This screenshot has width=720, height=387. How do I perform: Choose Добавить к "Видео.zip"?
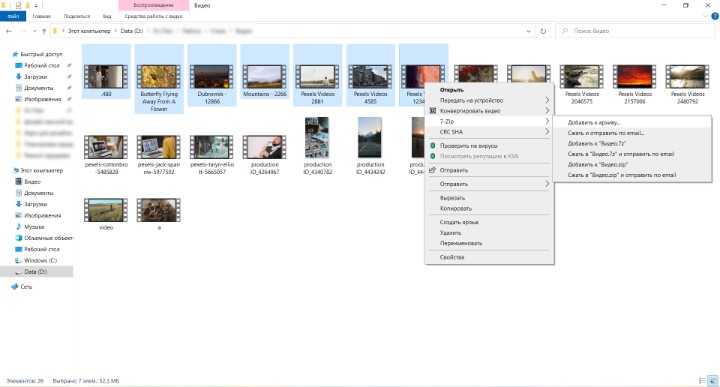click(633, 164)
